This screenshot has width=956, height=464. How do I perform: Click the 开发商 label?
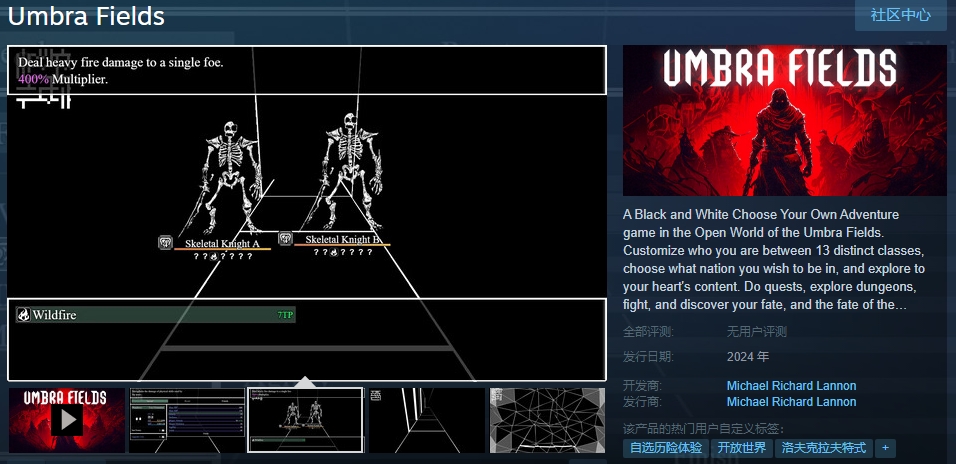coord(642,385)
